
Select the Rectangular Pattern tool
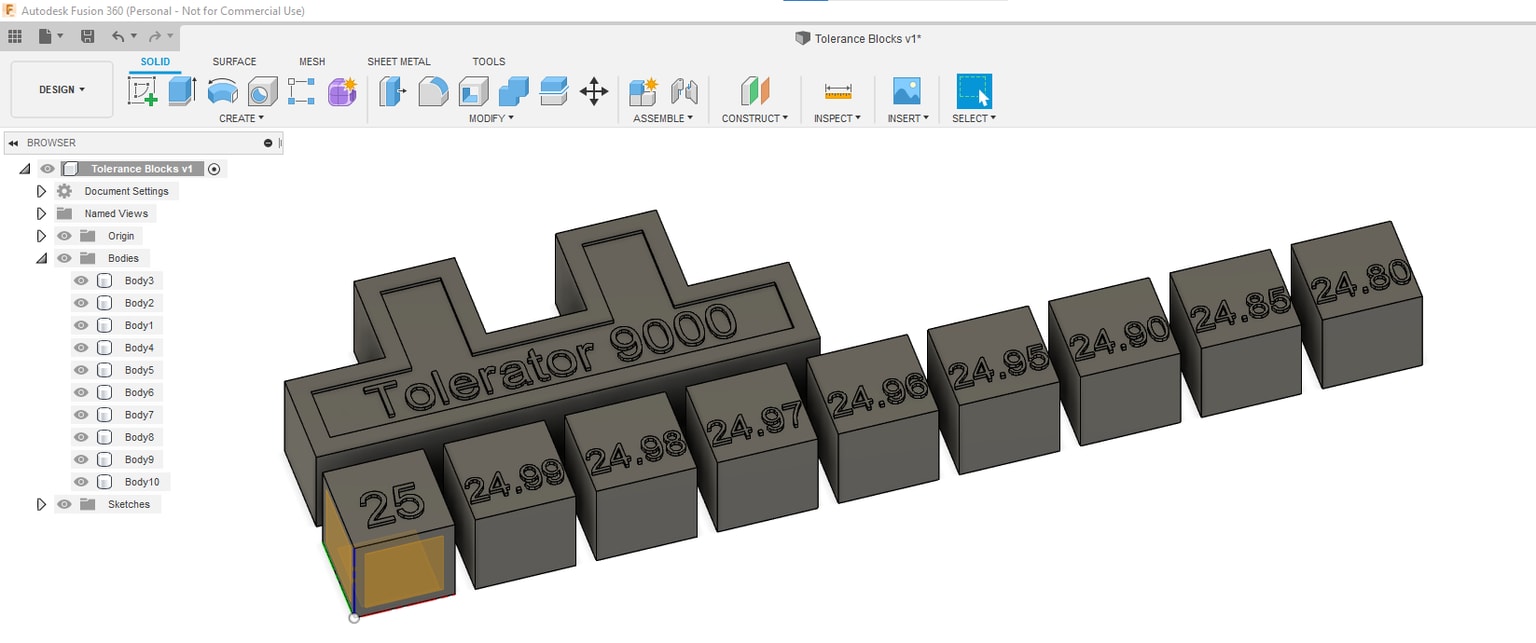coord(301,92)
